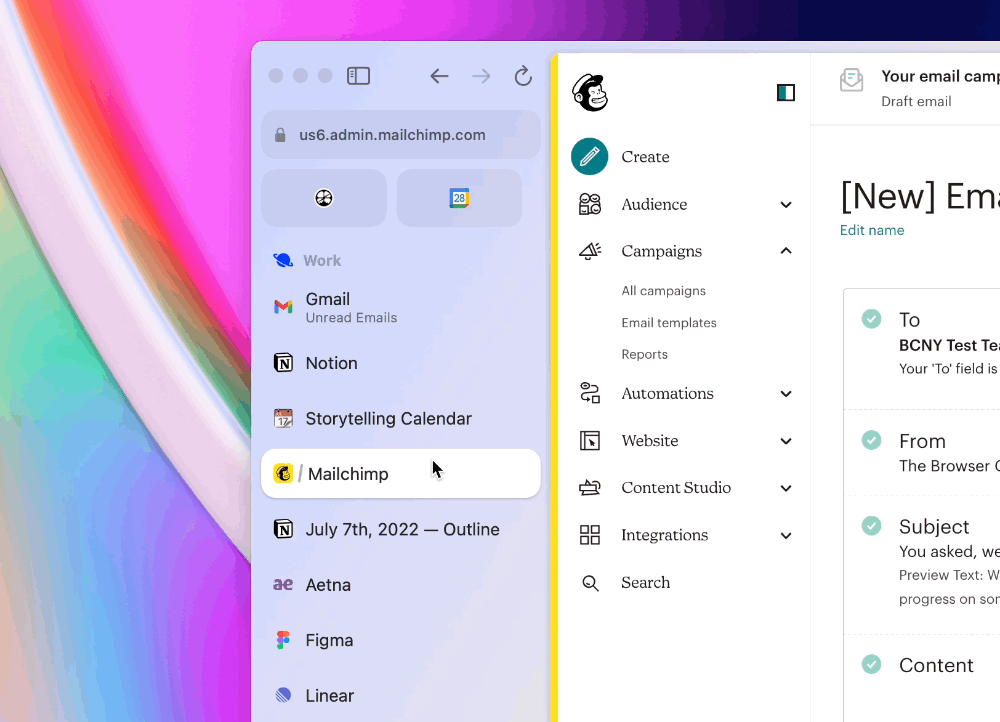Click the Draft email status text
Viewport: 1000px width, 722px height.
click(916, 101)
